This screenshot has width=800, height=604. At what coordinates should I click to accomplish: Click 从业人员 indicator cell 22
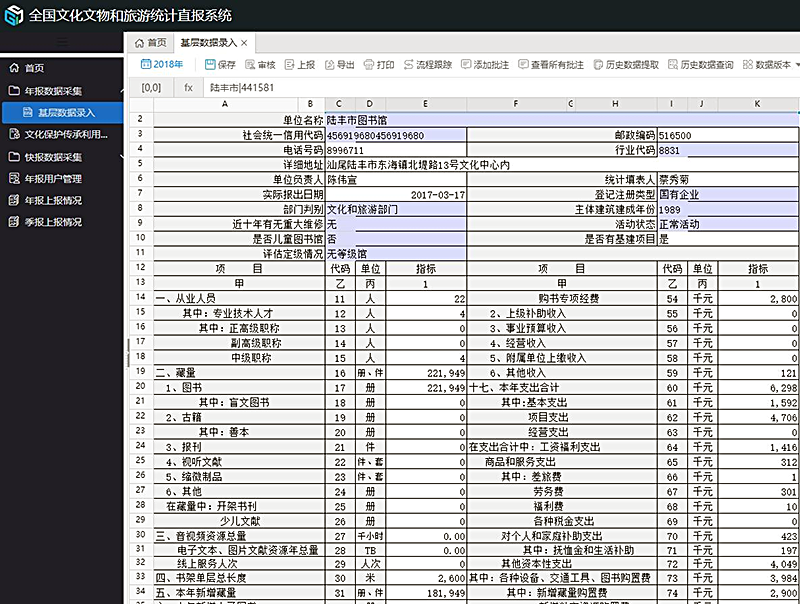pyautogui.click(x=426, y=298)
